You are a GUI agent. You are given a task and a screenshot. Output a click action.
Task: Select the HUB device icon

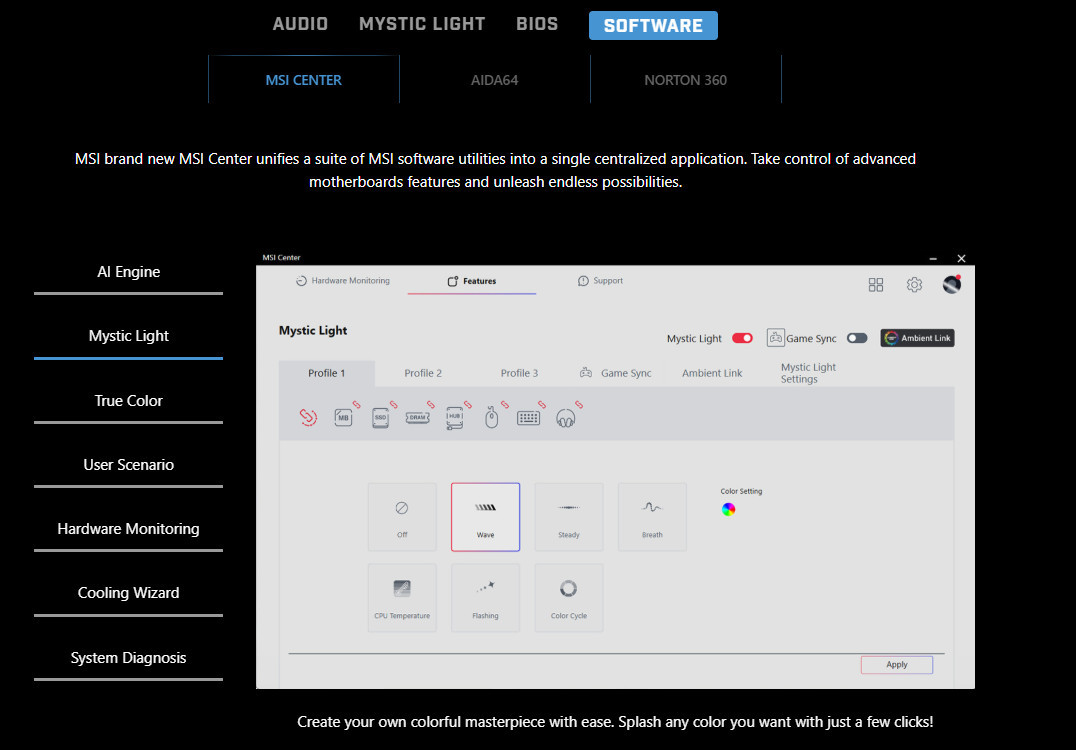[454, 417]
